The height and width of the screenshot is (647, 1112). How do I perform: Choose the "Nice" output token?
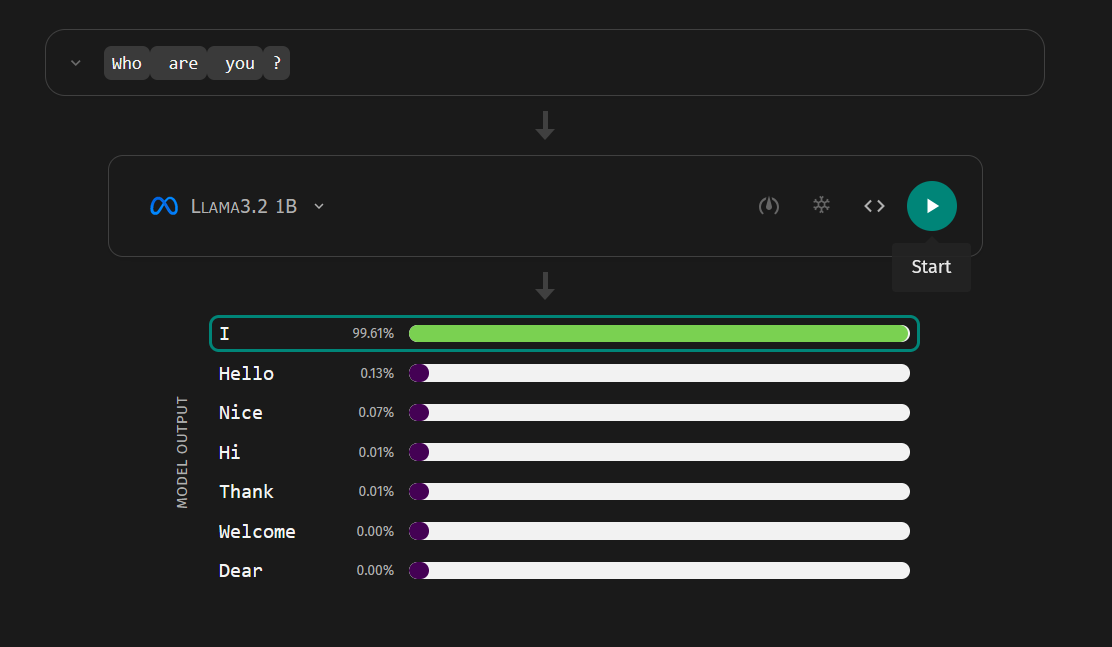tap(240, 412)
